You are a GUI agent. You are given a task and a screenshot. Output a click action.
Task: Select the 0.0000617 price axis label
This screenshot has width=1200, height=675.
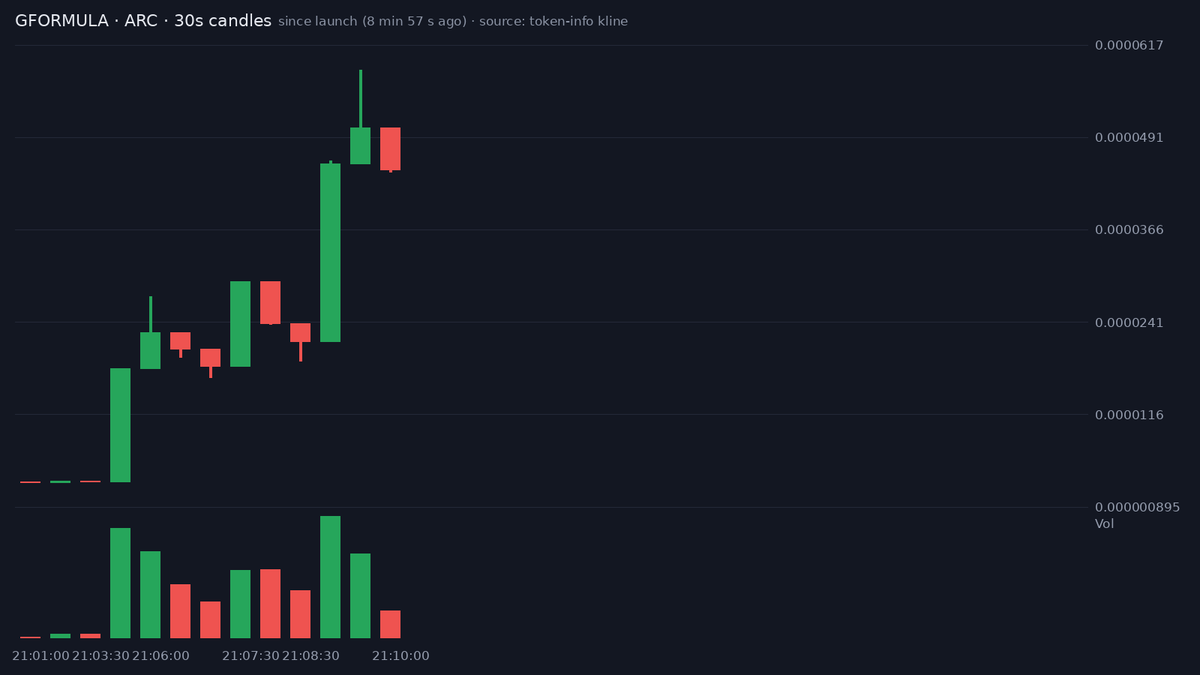tap(1129, 45)
